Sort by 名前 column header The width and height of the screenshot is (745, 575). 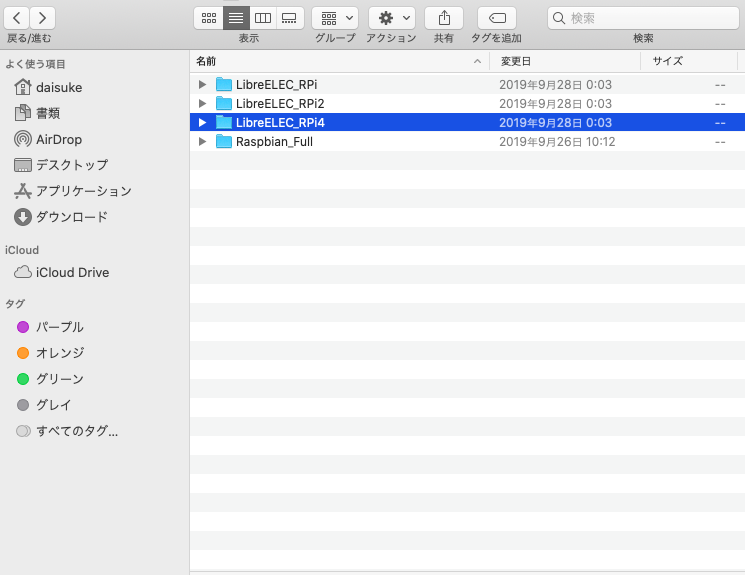[x=340, y=61]
